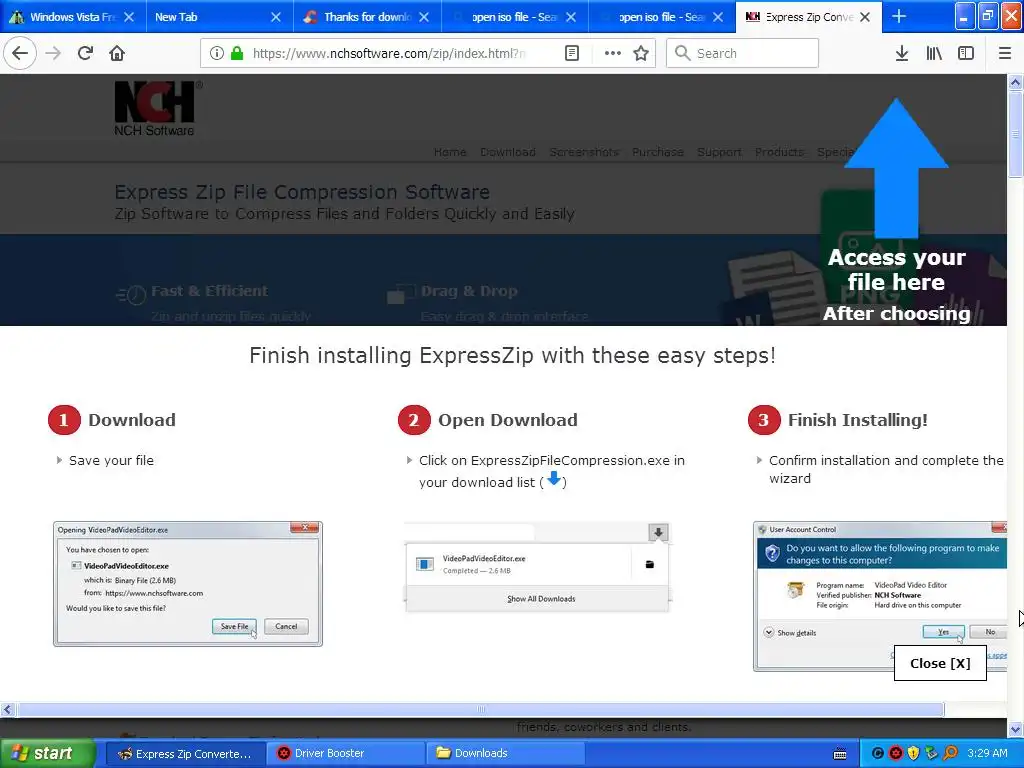1024x768 pixels.
Task: Open Downloads folder from taskbar
Action: 505,754
